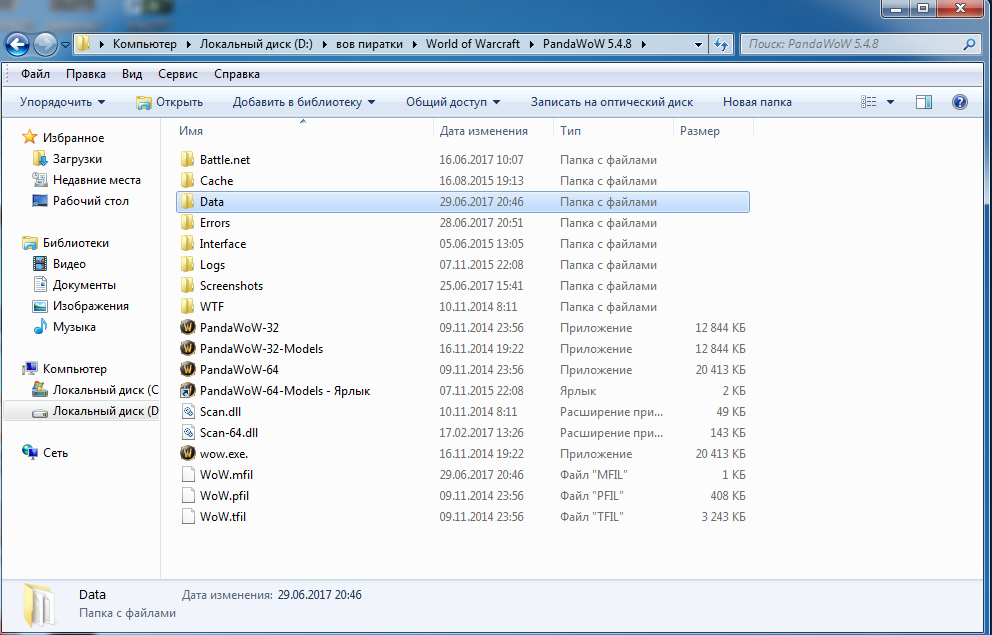
Task: Click the wow.exe application icon
Action: 187,454
